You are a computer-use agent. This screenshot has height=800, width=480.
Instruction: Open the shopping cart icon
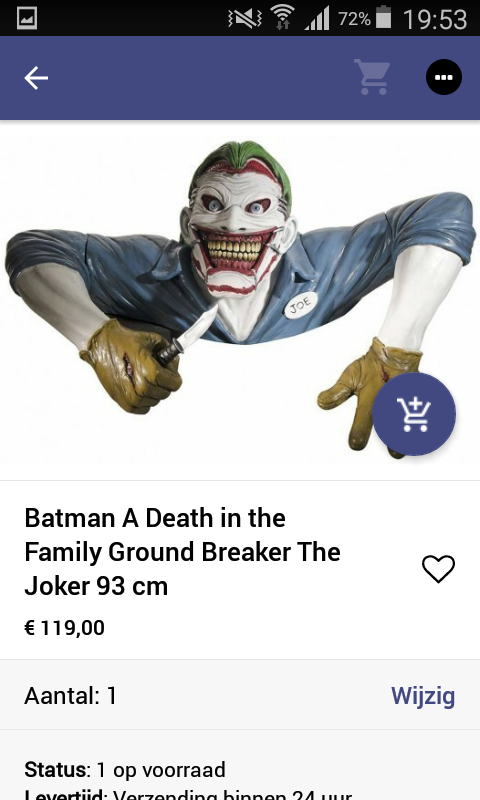[372, 77]
